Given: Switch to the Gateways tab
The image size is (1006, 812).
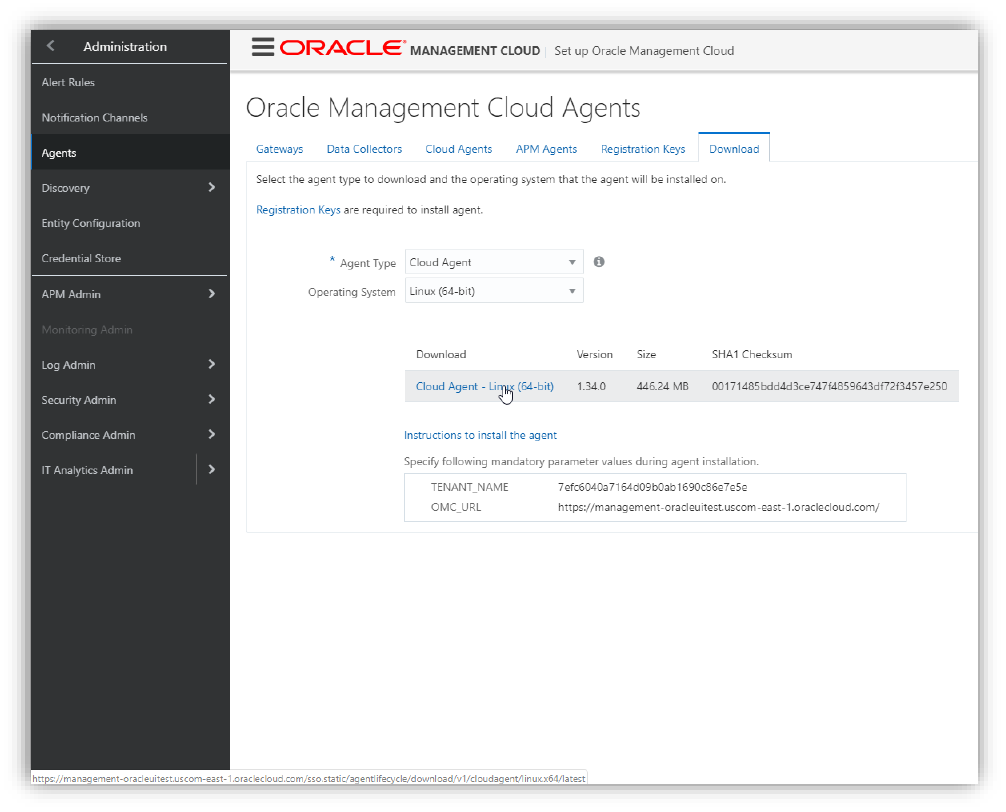Looking at the screenshot, I should click(279, 149).
